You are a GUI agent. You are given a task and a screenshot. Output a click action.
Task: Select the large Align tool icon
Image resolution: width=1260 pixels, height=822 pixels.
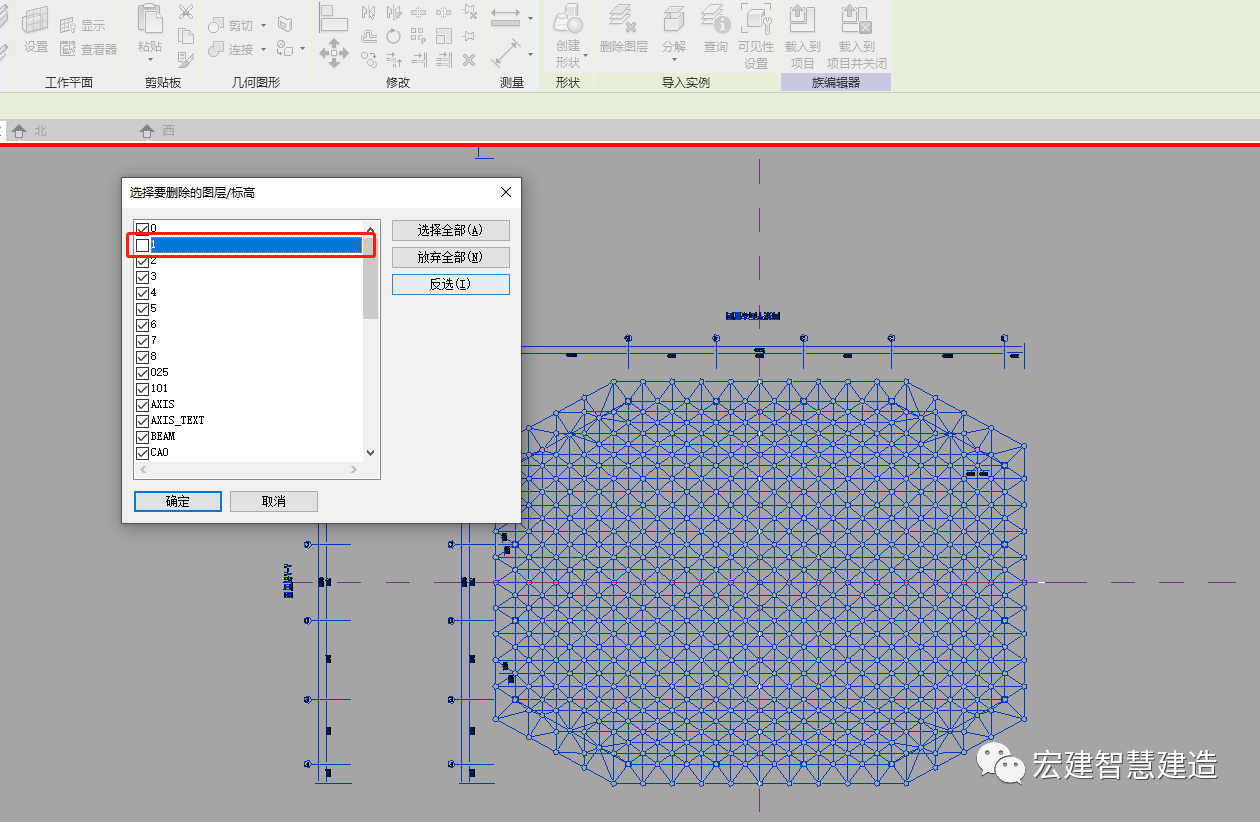tap(333, 17)
